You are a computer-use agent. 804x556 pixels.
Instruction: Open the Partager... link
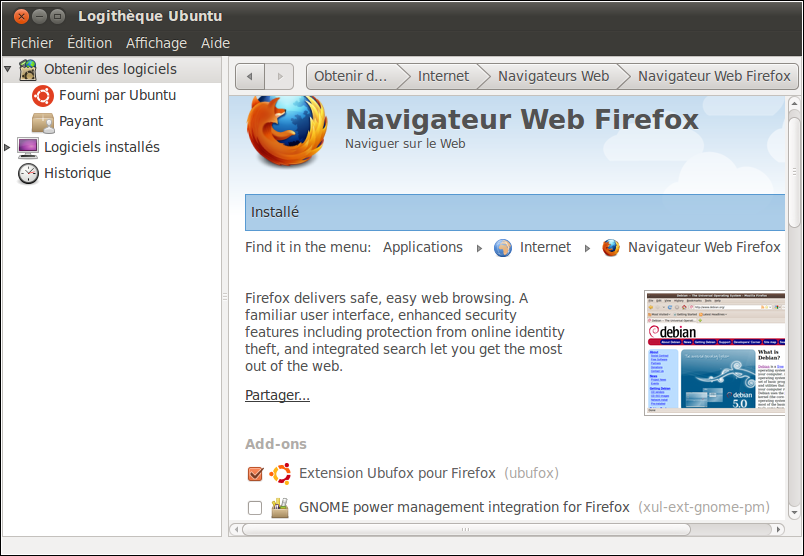tap(277, 395)
